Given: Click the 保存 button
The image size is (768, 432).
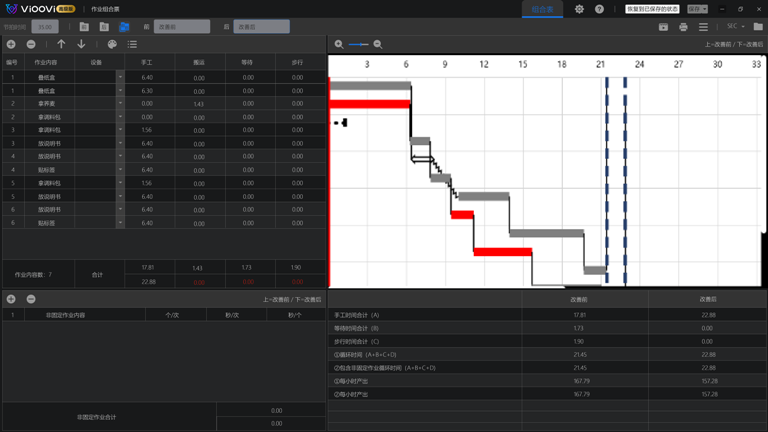Looking at the screenshot, I should coord(694,9).
